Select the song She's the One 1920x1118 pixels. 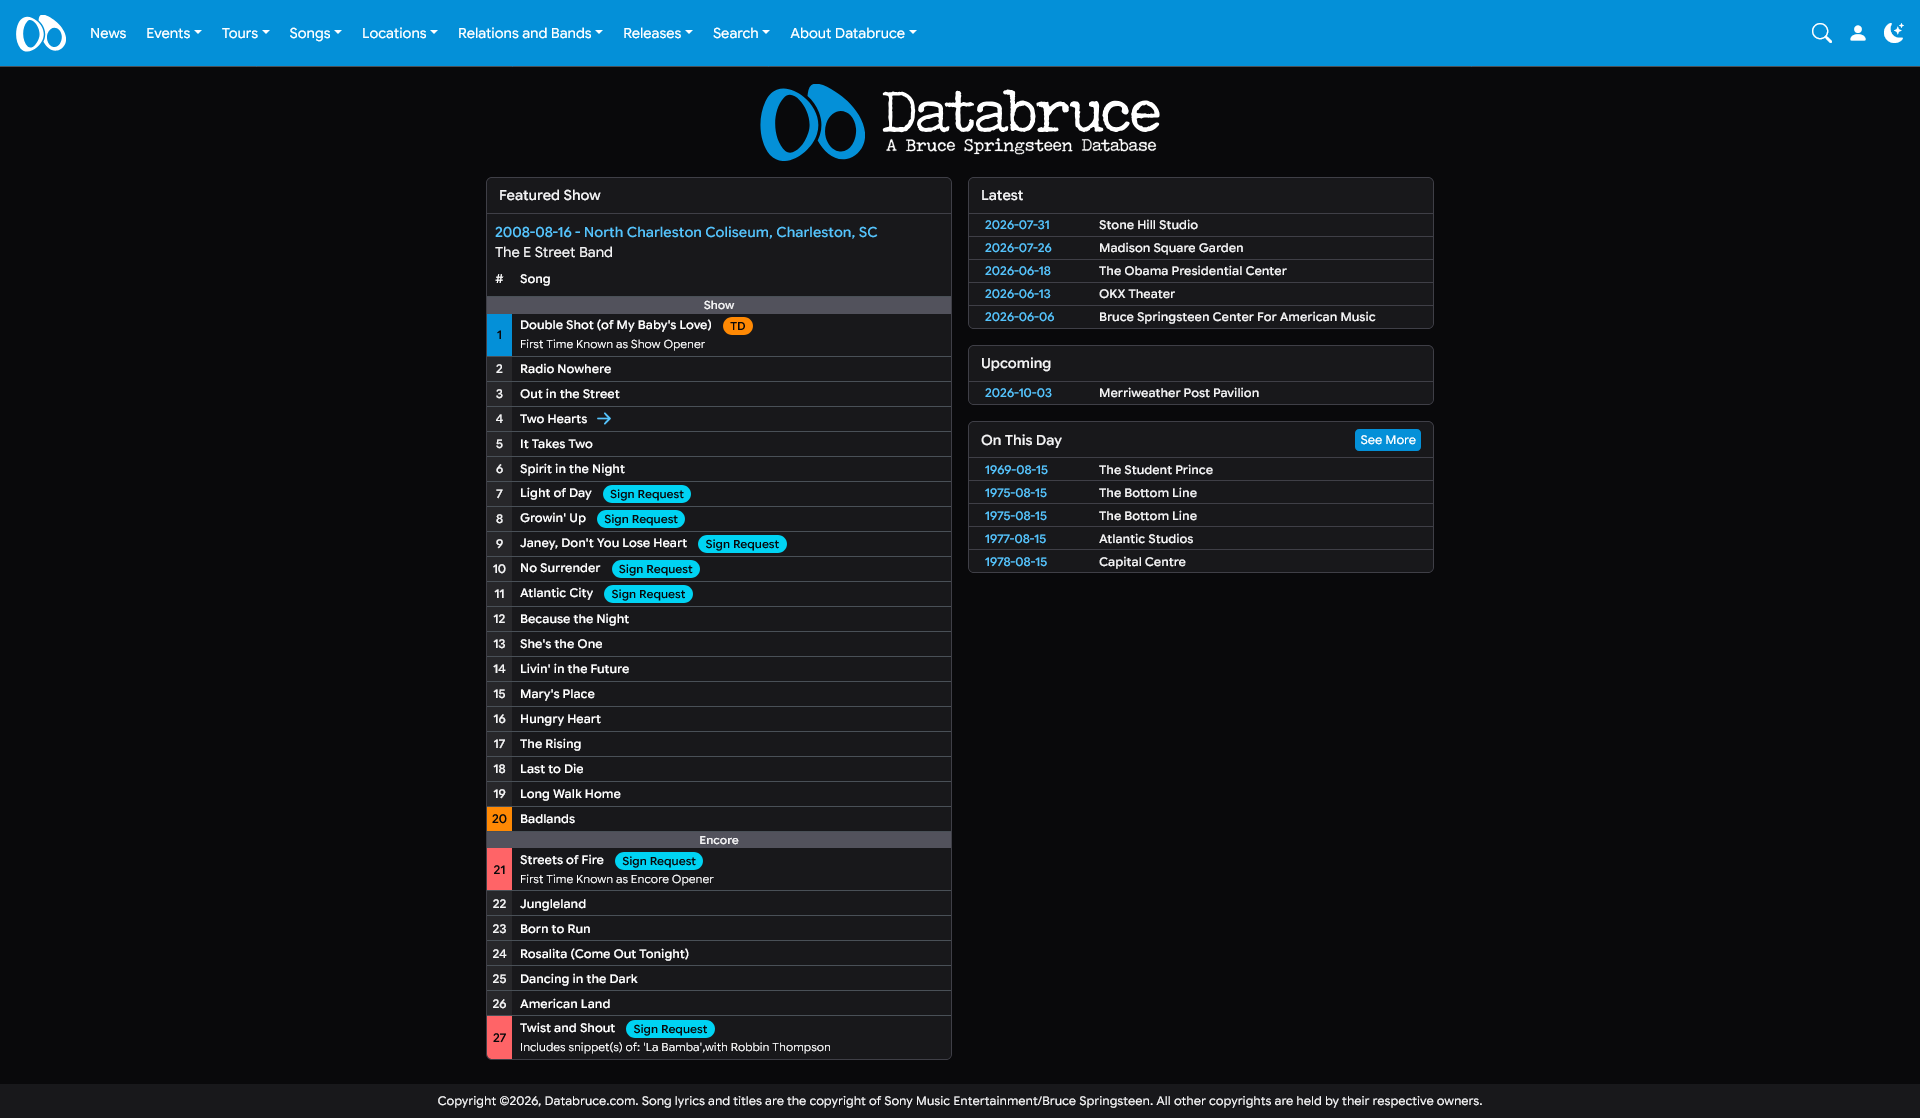pyautogui.click(x=561, y=644)
